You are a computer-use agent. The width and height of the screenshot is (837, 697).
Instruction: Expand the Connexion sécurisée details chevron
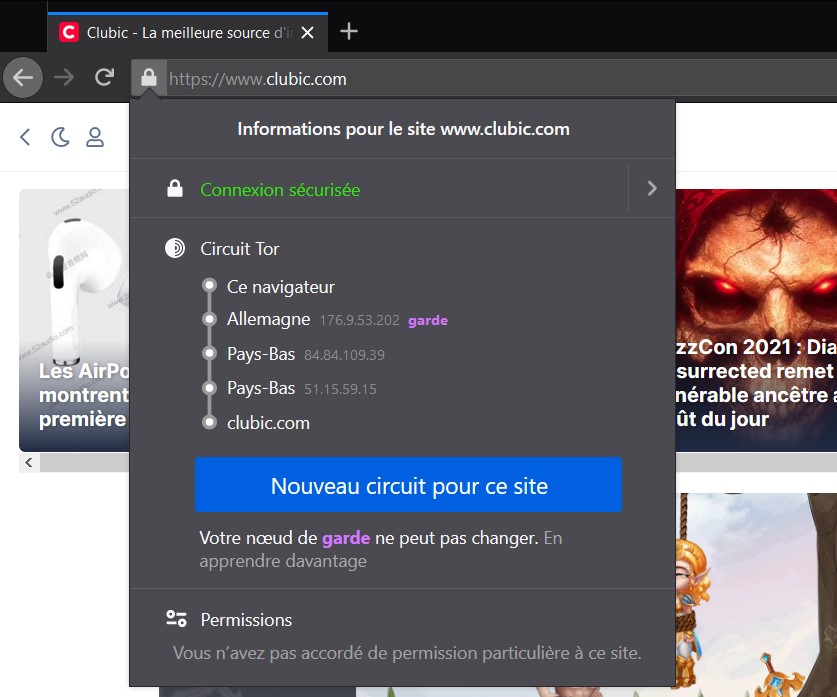point(651,188)
